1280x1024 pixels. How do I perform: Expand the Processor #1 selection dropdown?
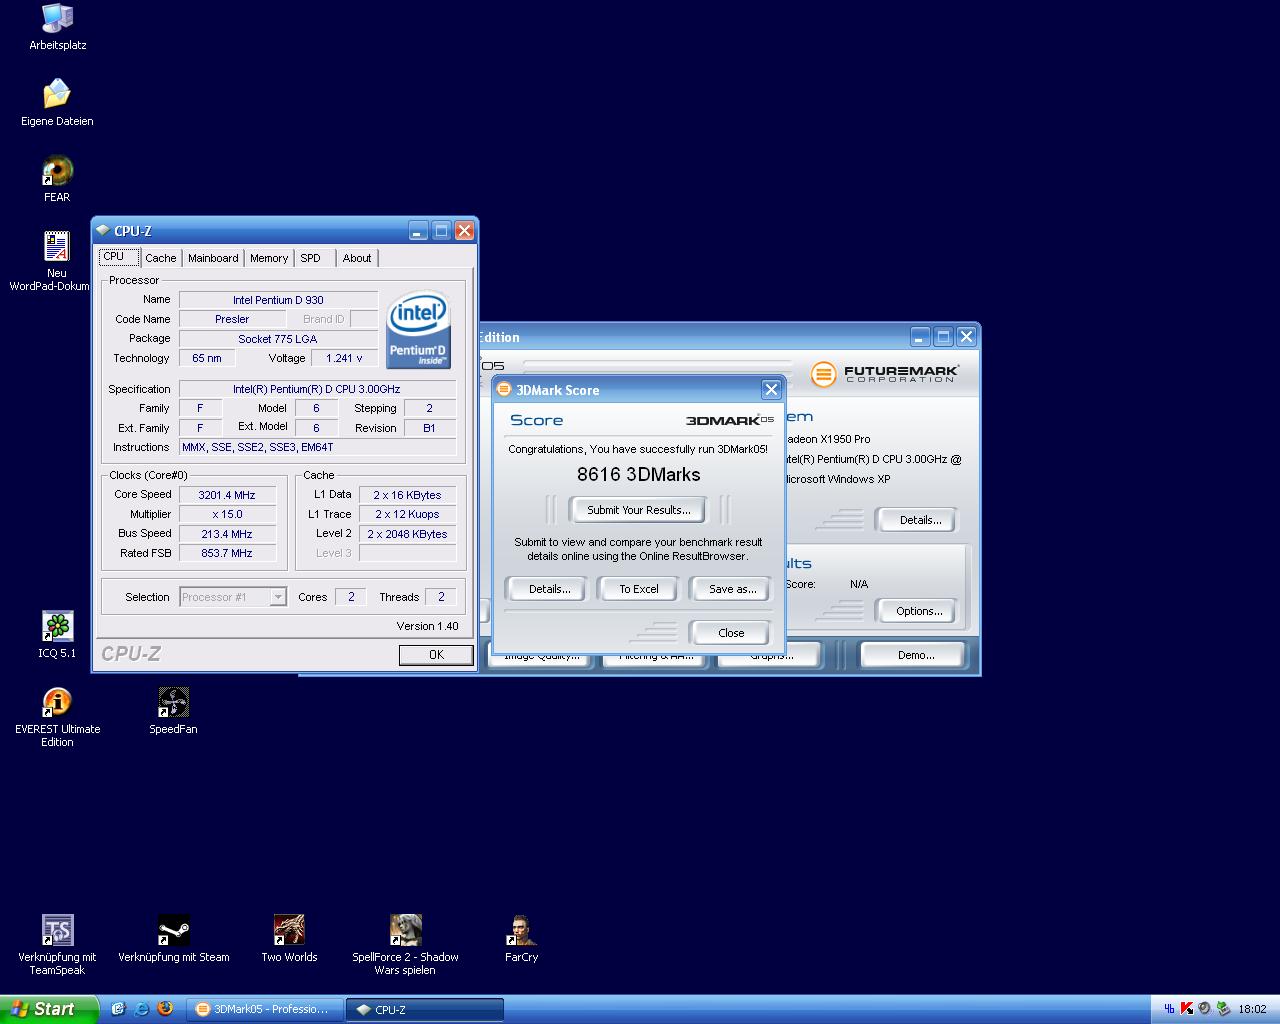click(278, 597)
